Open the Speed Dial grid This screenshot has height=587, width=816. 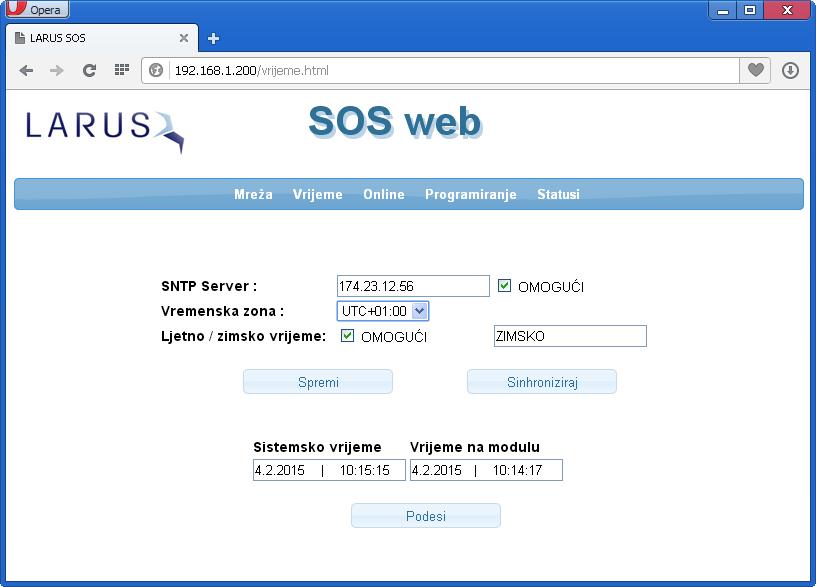click(x=122, y=71)
